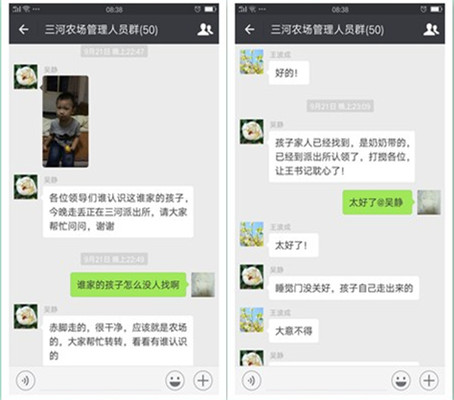Viewport: 454px width, 400px height.
Task: Open group members icon in right screenshot
Action: pyautogui.click(x=431, y=30)
